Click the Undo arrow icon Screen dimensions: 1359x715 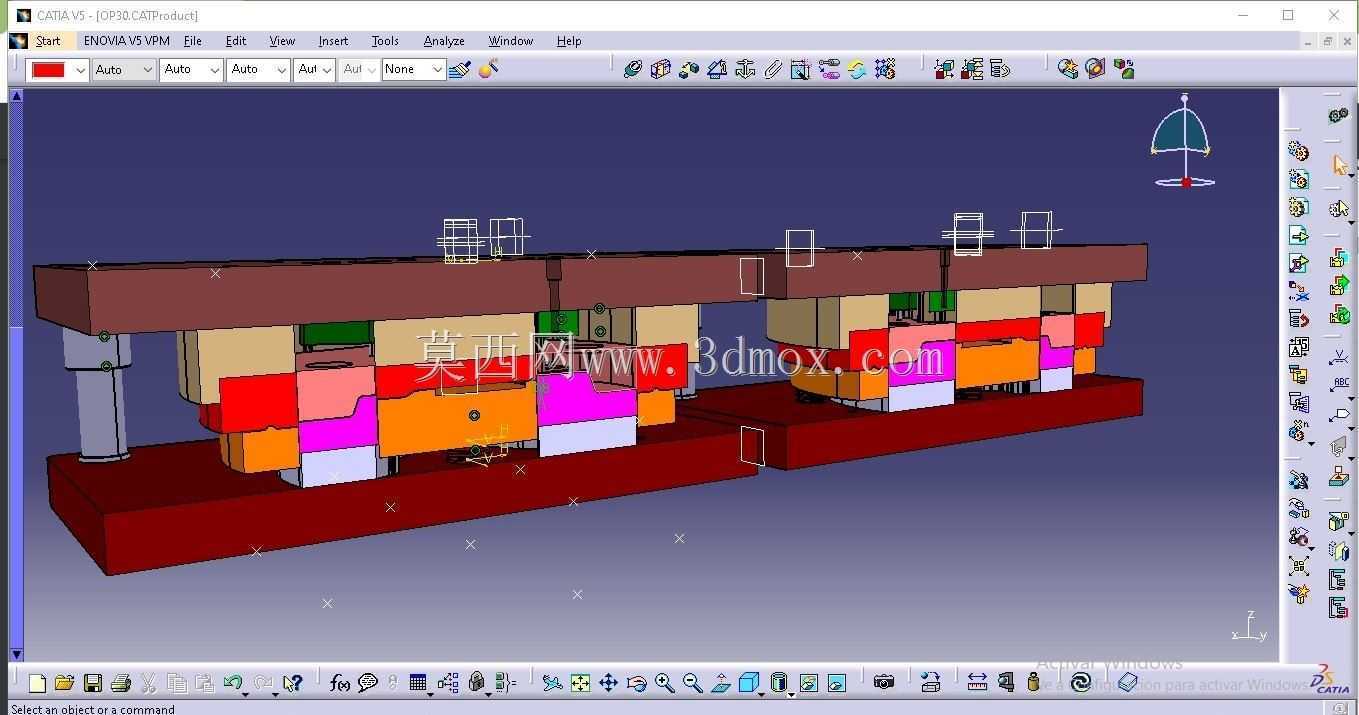232,682
